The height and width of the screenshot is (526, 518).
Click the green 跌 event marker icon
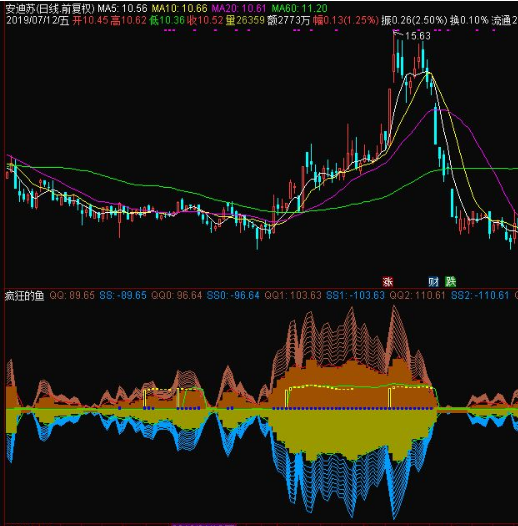click(450, 281)
